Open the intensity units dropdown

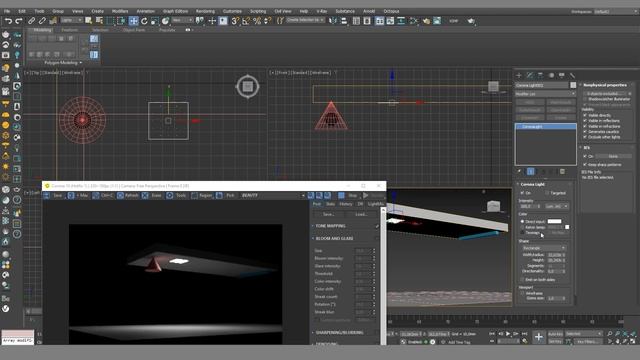(557, 207)
